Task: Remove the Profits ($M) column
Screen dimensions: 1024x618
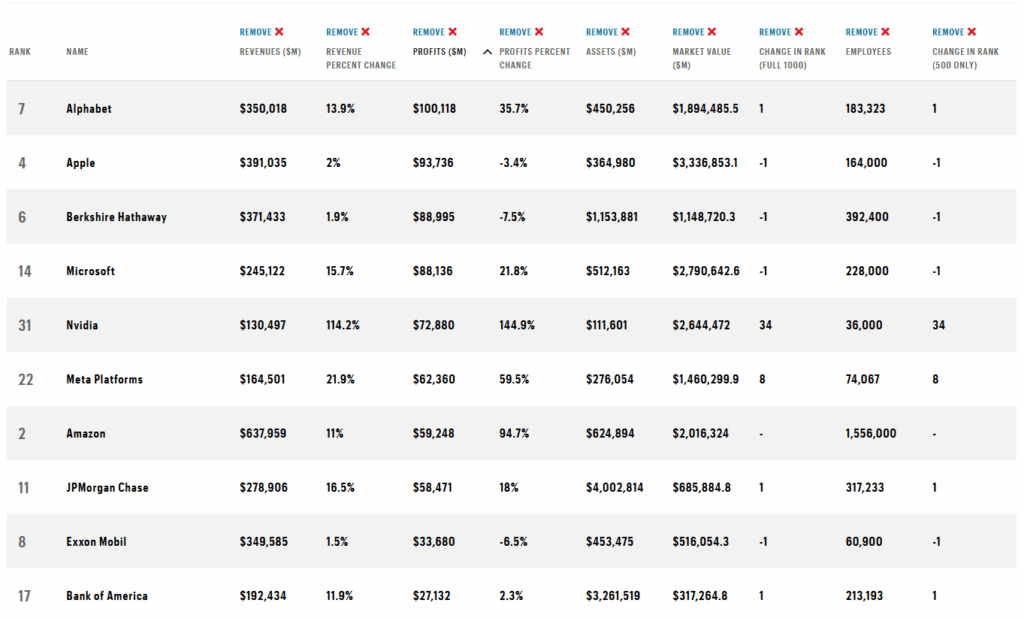Action: point(435,32)
